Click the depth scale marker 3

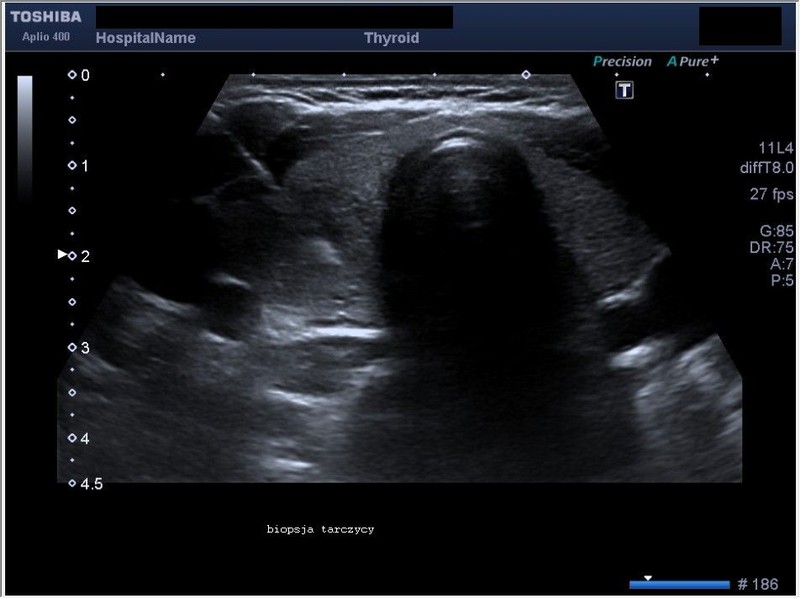click(x=79, y=347)
